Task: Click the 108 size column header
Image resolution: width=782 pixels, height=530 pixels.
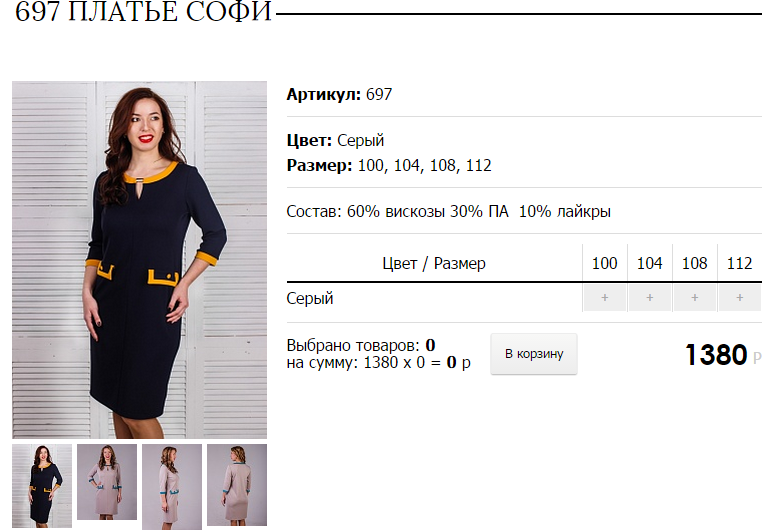Action: tap(694, 263)
